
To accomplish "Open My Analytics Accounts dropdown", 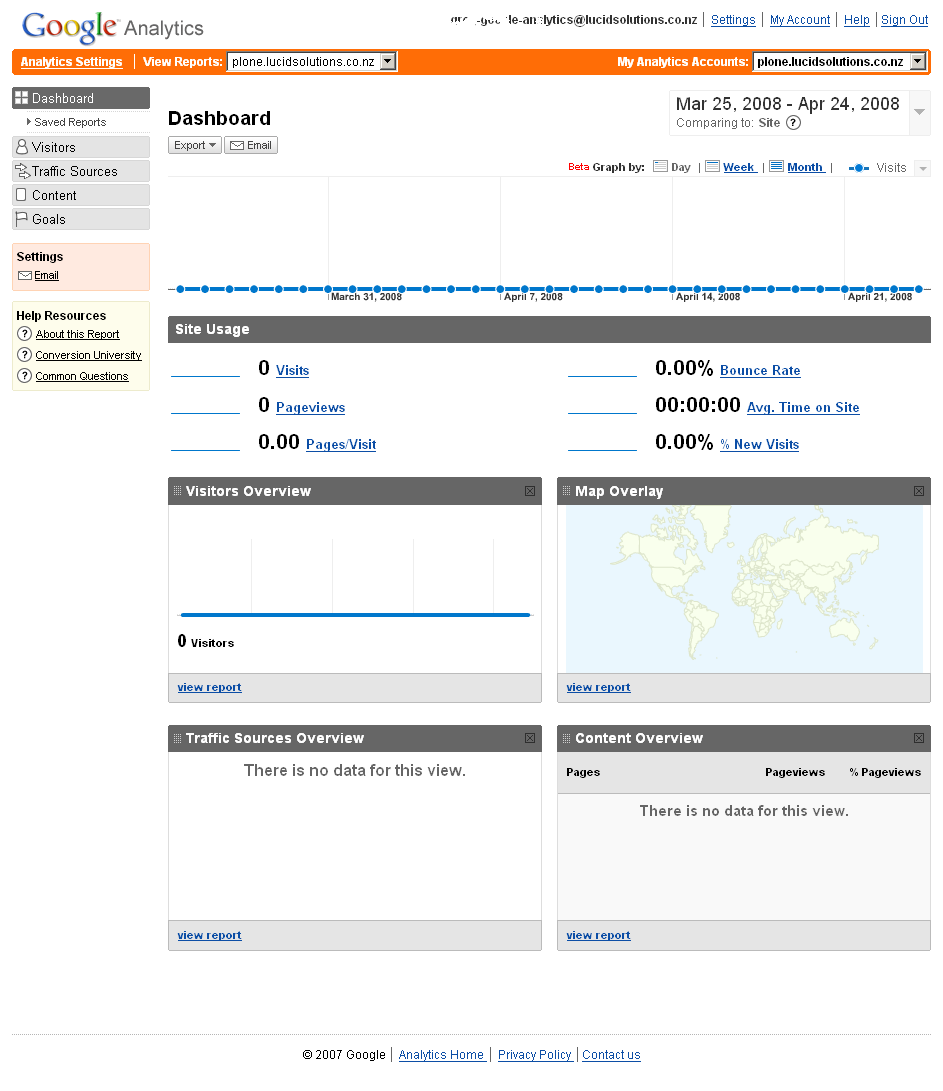I will tap(840, 62).
